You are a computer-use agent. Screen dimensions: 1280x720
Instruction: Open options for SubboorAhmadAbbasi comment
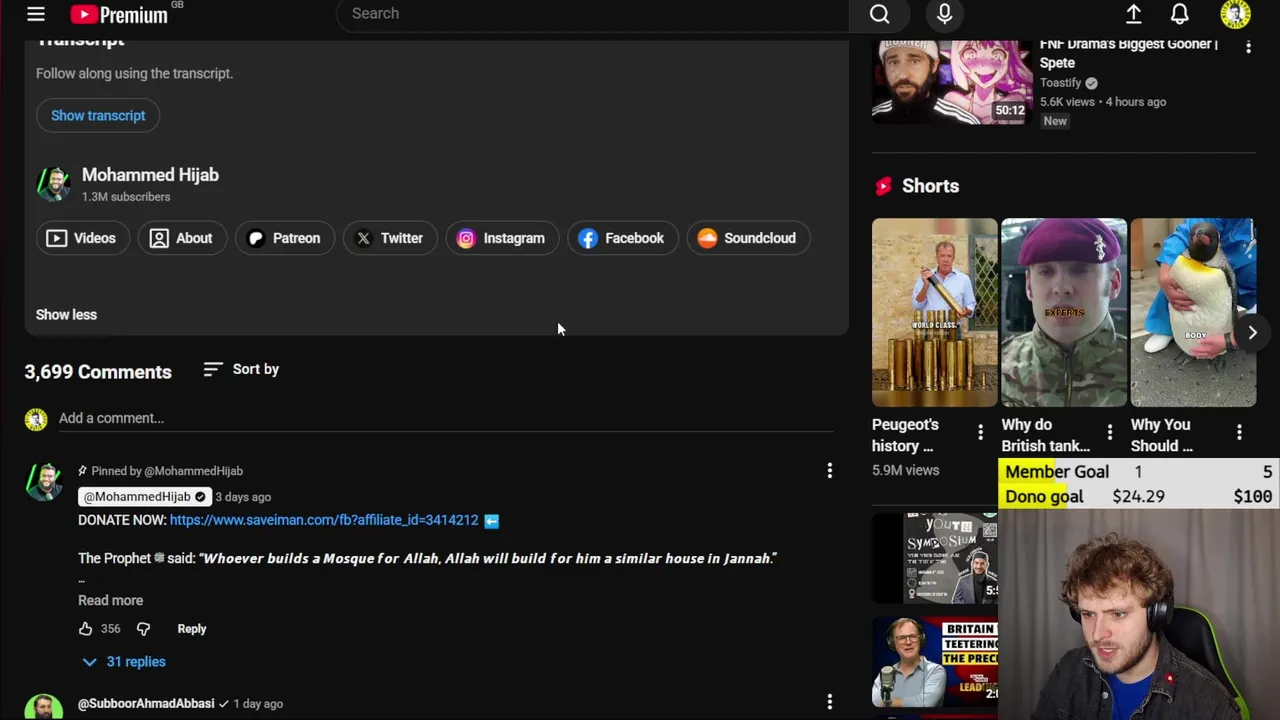pos(829,703)
